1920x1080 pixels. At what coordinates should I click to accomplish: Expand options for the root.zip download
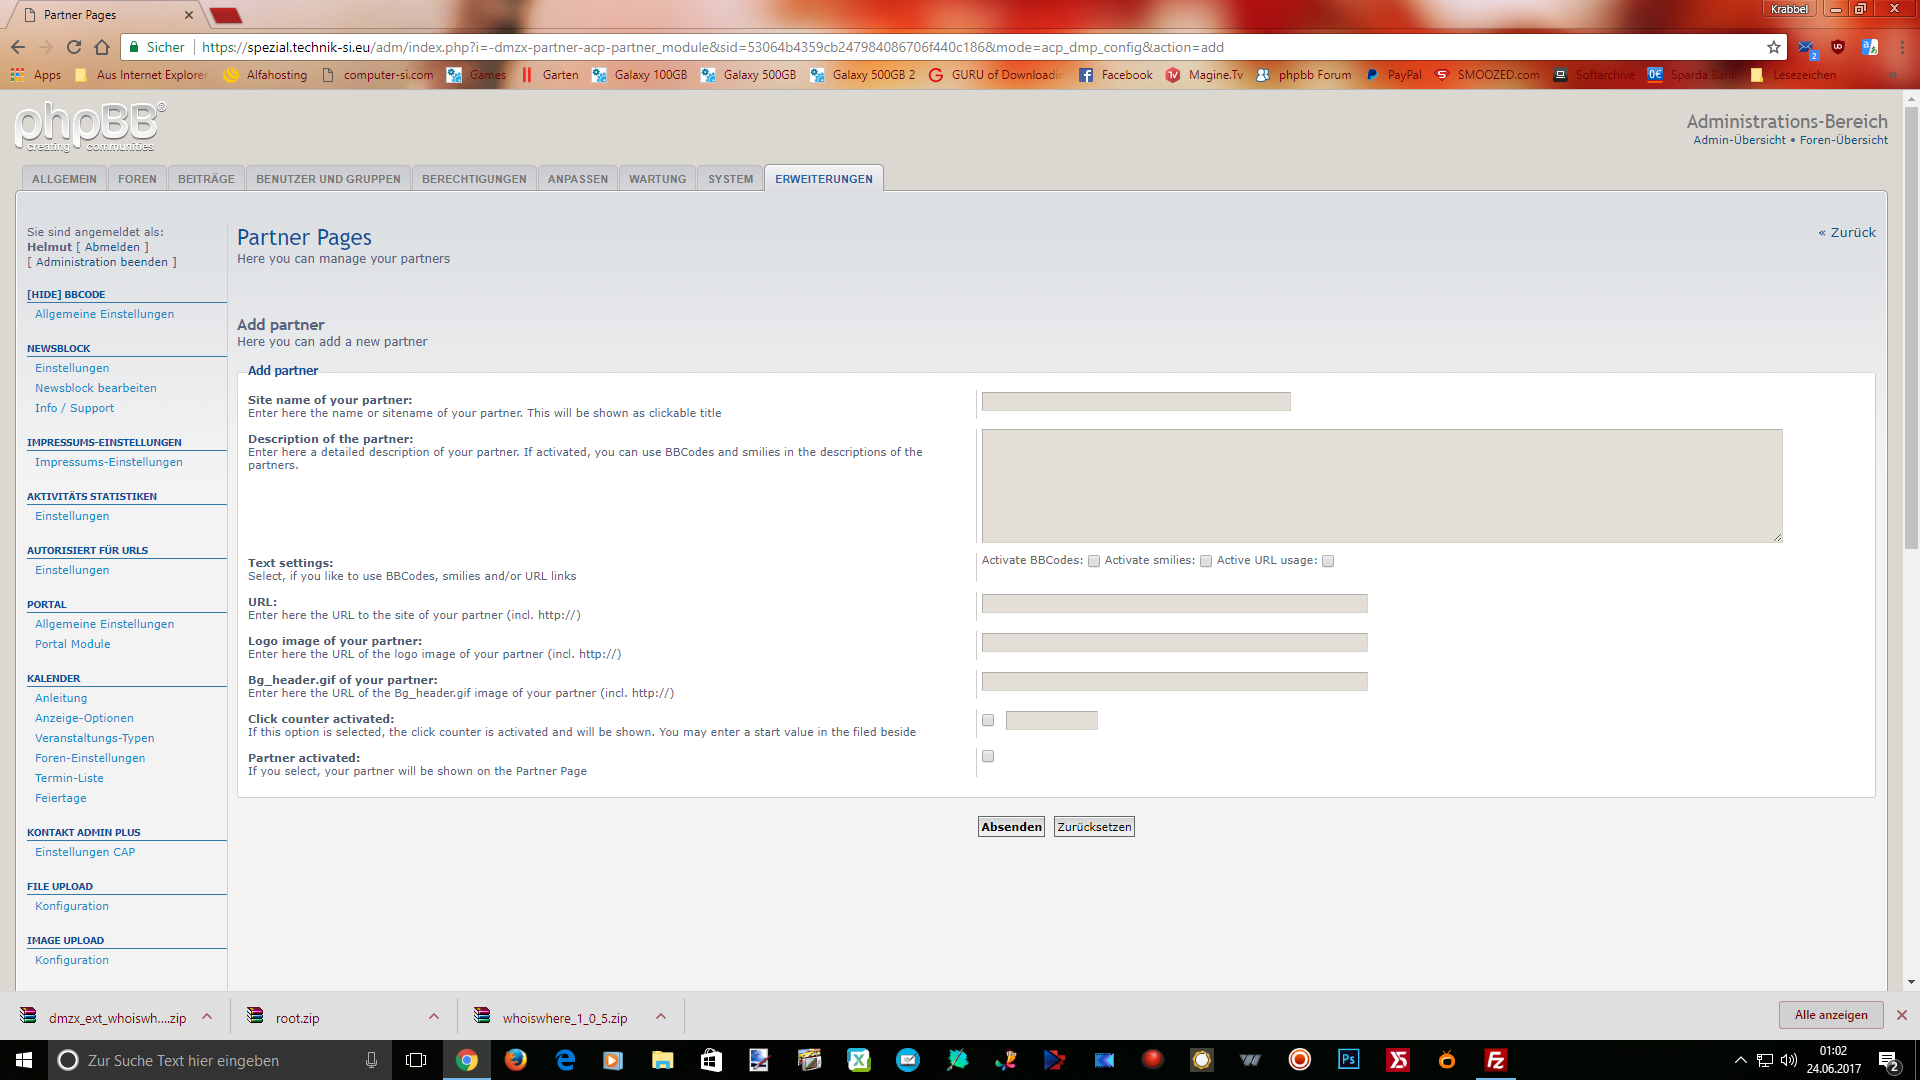click(434, 1017)
